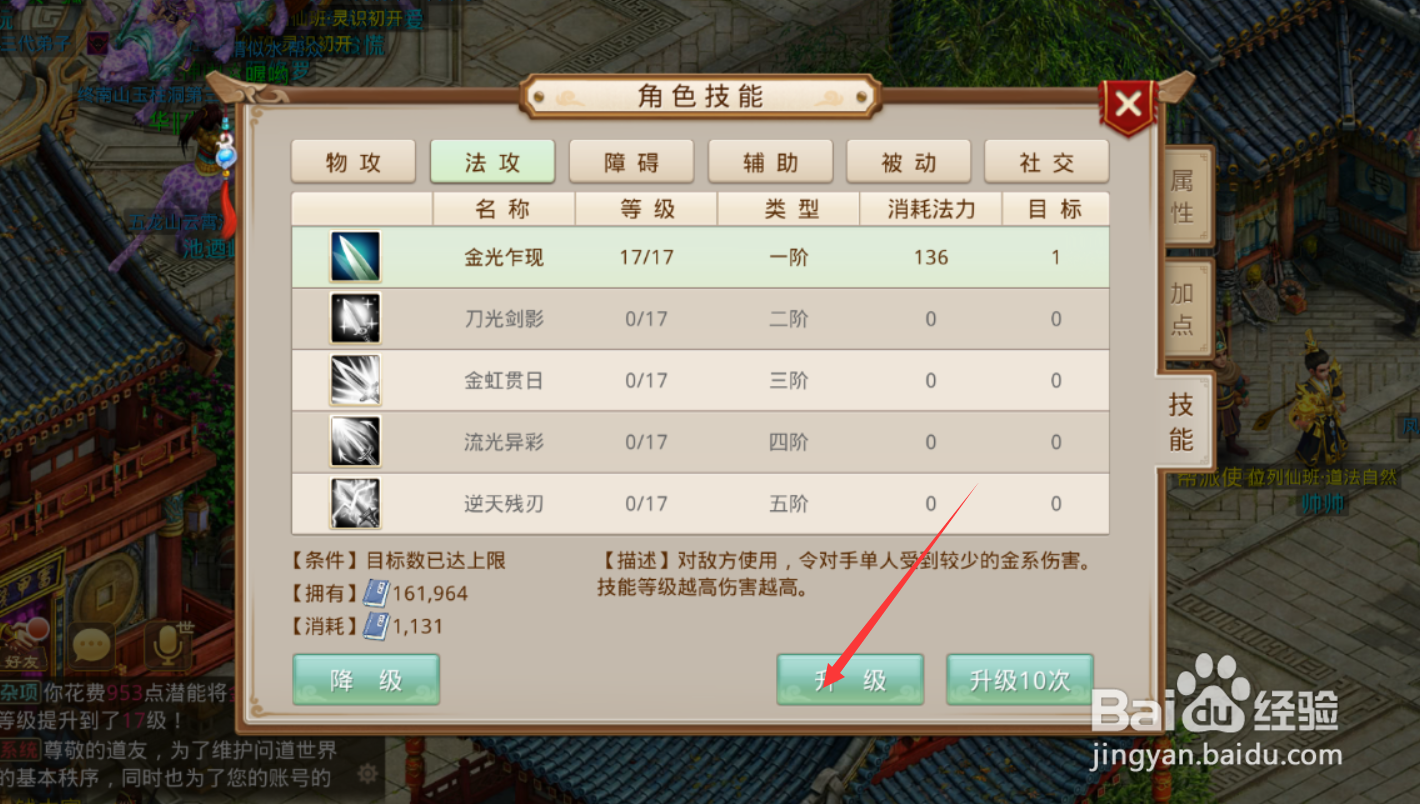Image resolution: width=1420 pixels, height=804 pixels.
Task: Switch to the 物攻 skill tab
Action: [x=353, y=162]
